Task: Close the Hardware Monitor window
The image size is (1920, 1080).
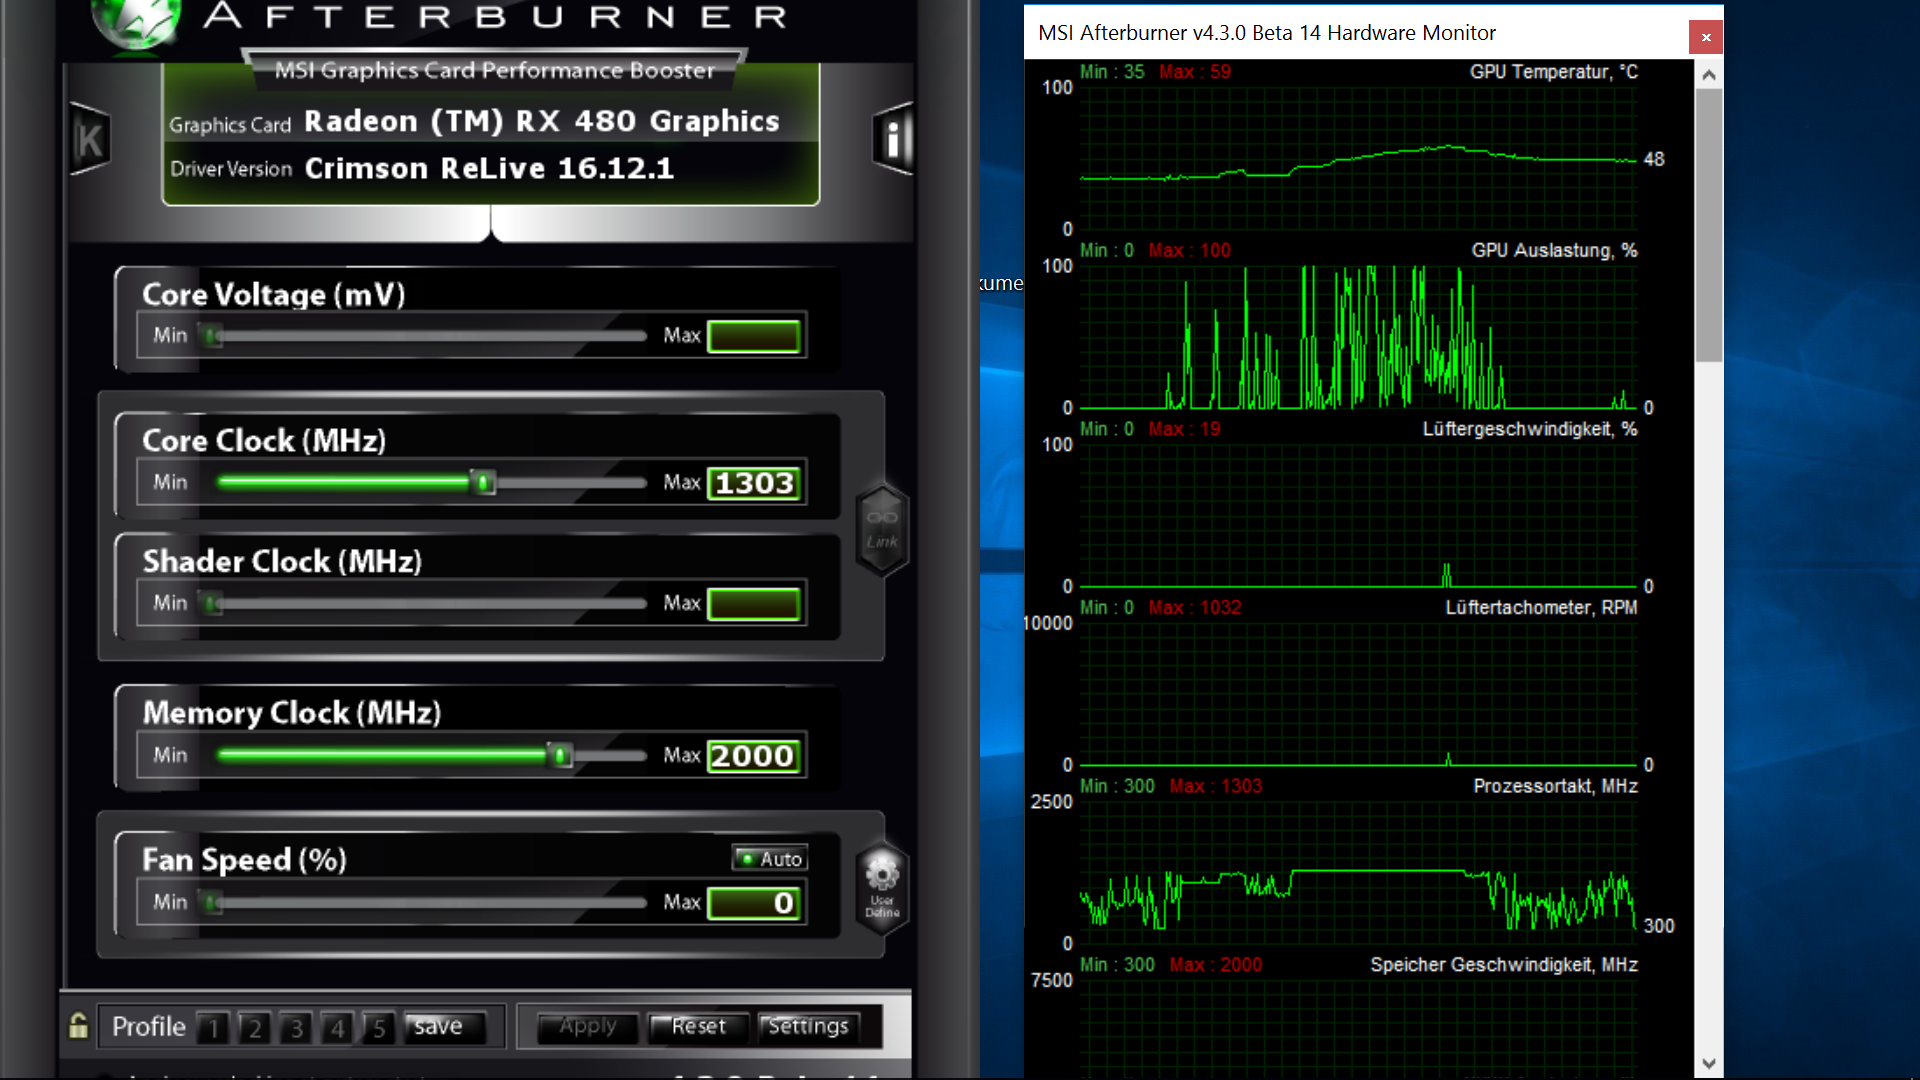Action: click(1706, 37)
